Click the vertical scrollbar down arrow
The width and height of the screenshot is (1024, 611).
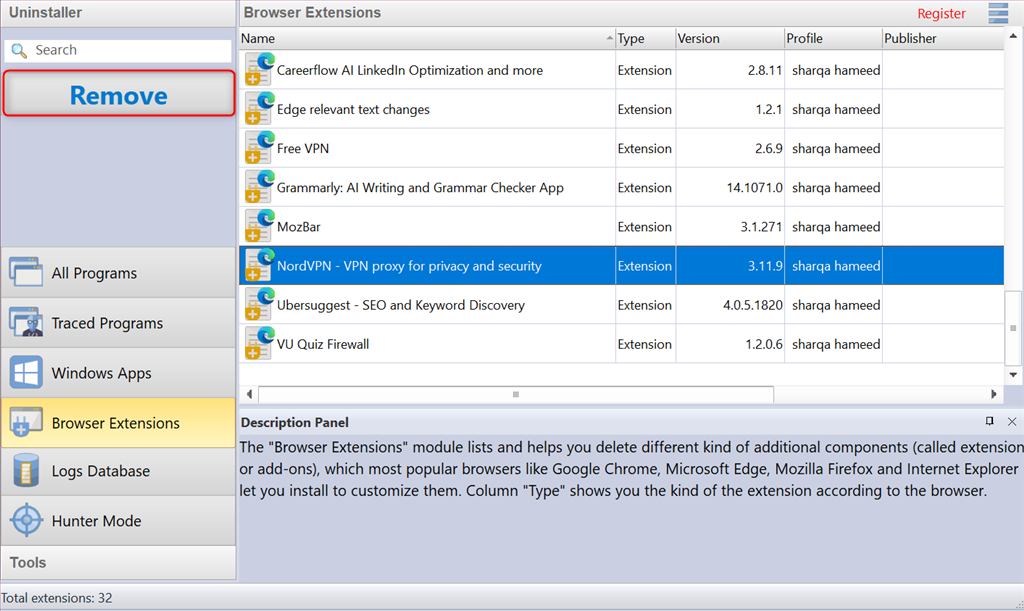[1013, 375]
